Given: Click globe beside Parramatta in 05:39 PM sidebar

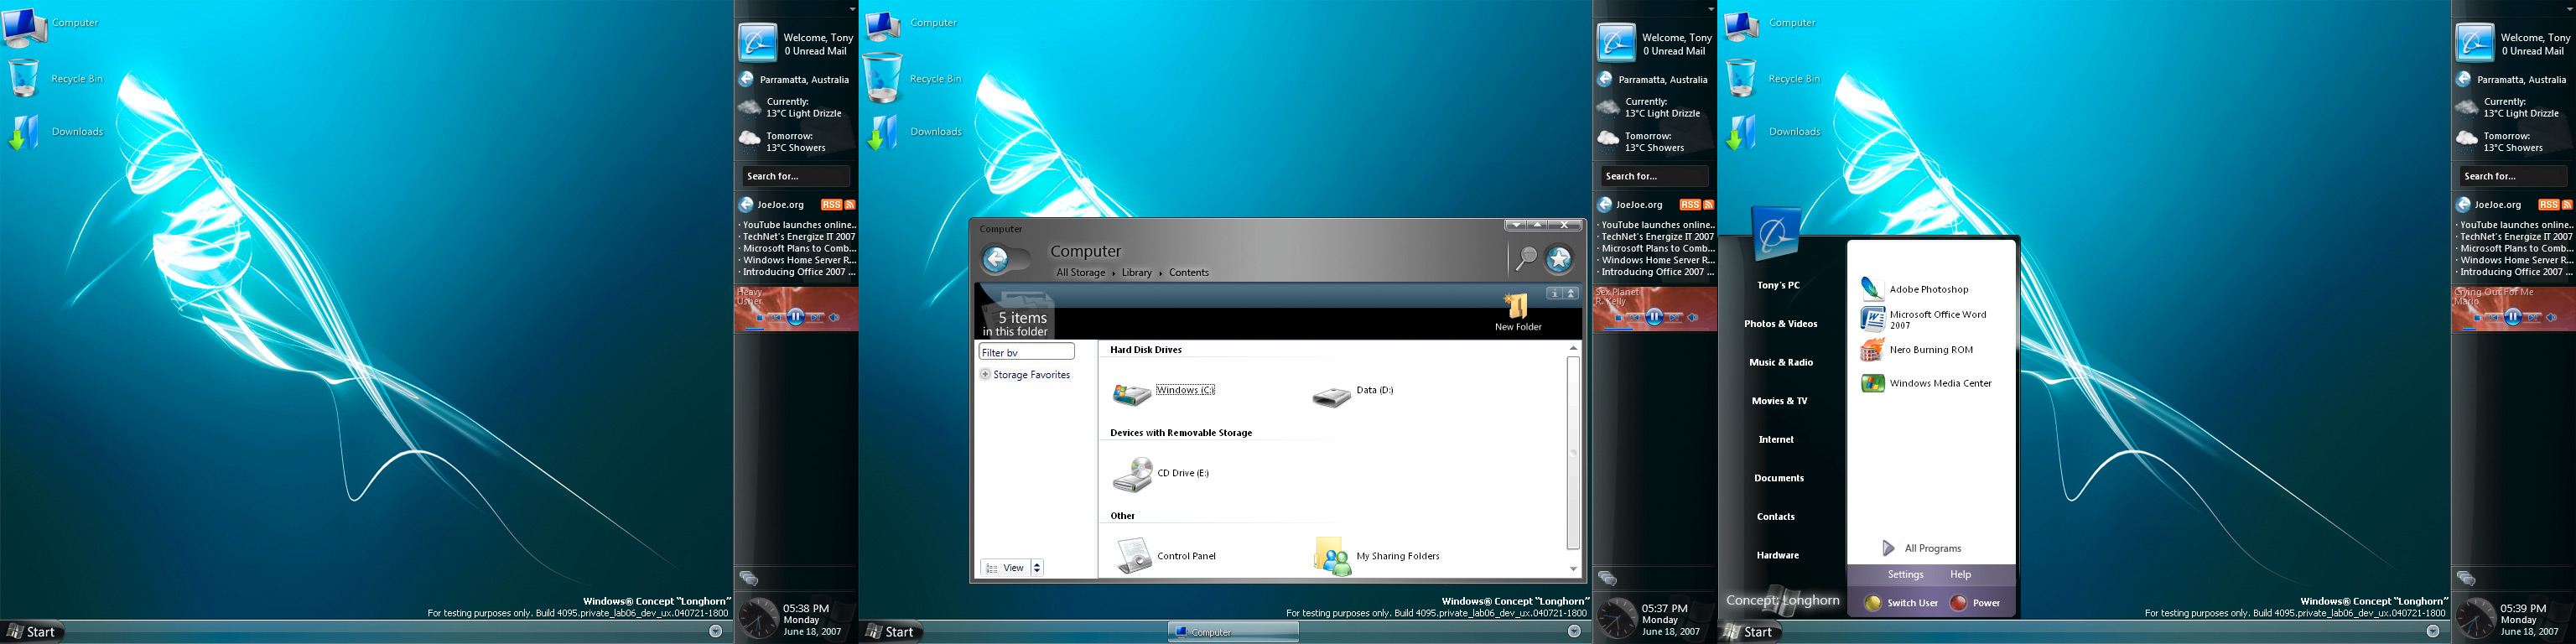Looking at the screenshot, I should (2463, 80).
